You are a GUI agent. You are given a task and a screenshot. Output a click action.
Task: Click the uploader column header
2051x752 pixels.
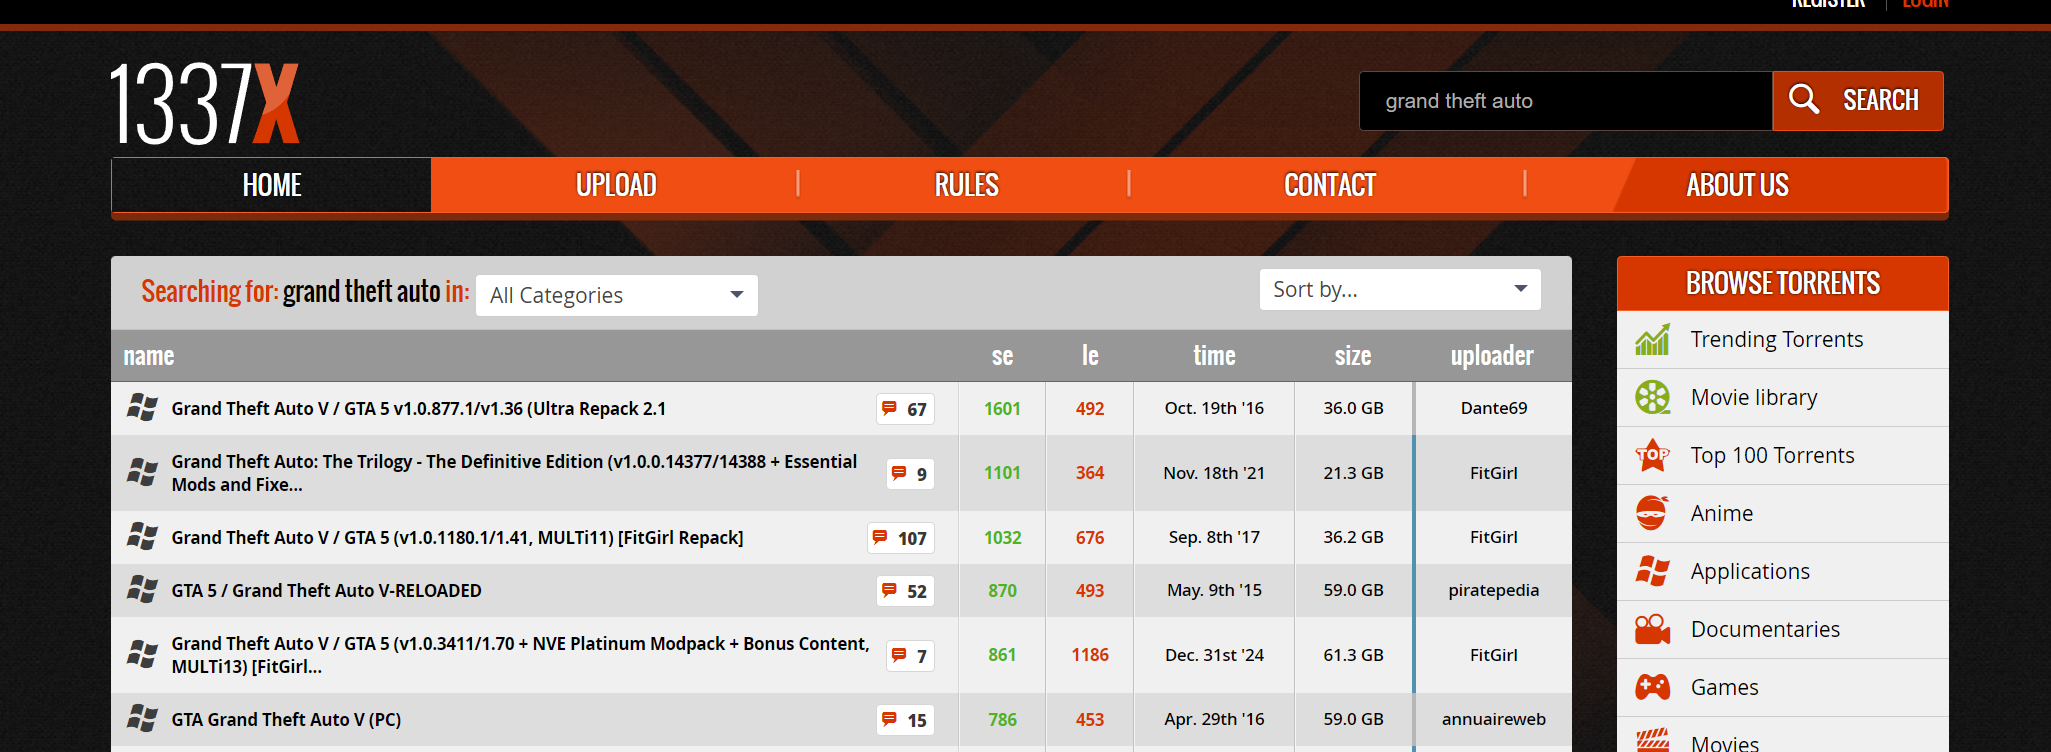point(1492,356)
